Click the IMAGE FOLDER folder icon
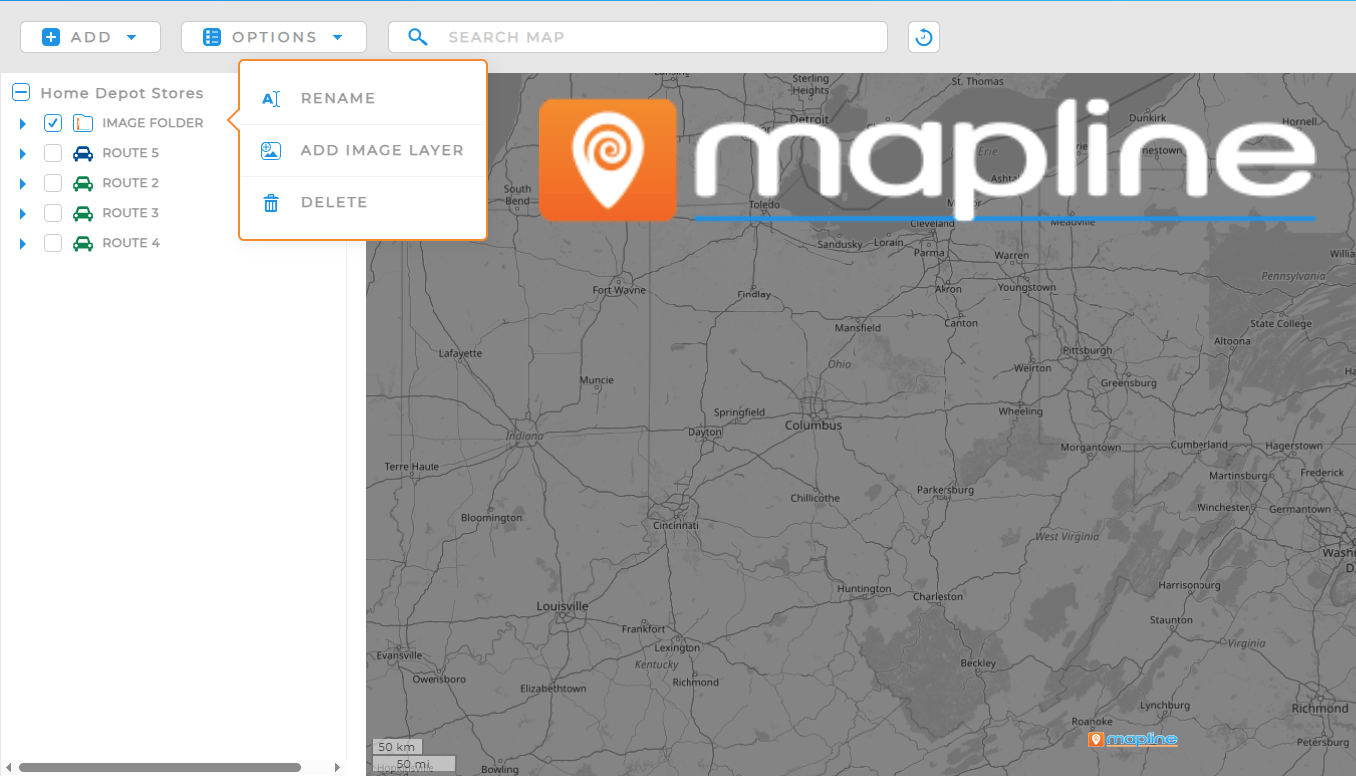 tap(83, 123)
